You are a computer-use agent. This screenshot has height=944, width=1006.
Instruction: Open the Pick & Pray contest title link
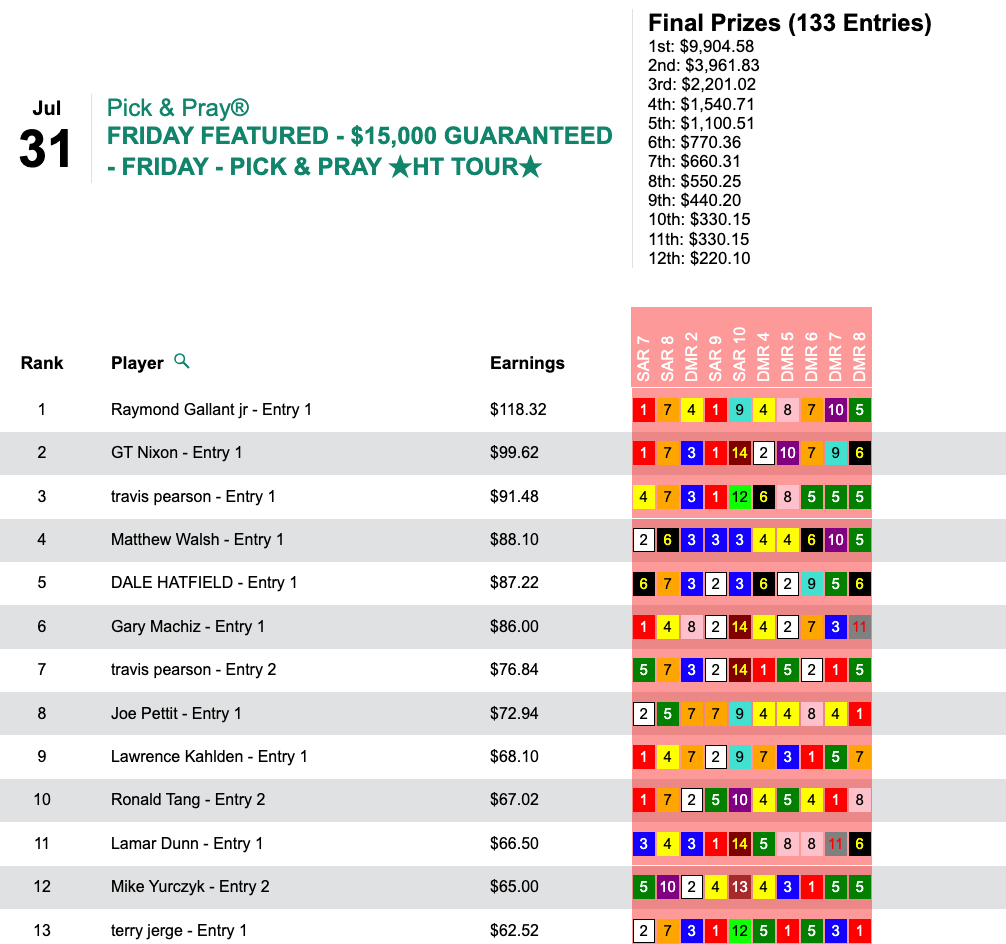pyautogui.click(x=359, y=137)
